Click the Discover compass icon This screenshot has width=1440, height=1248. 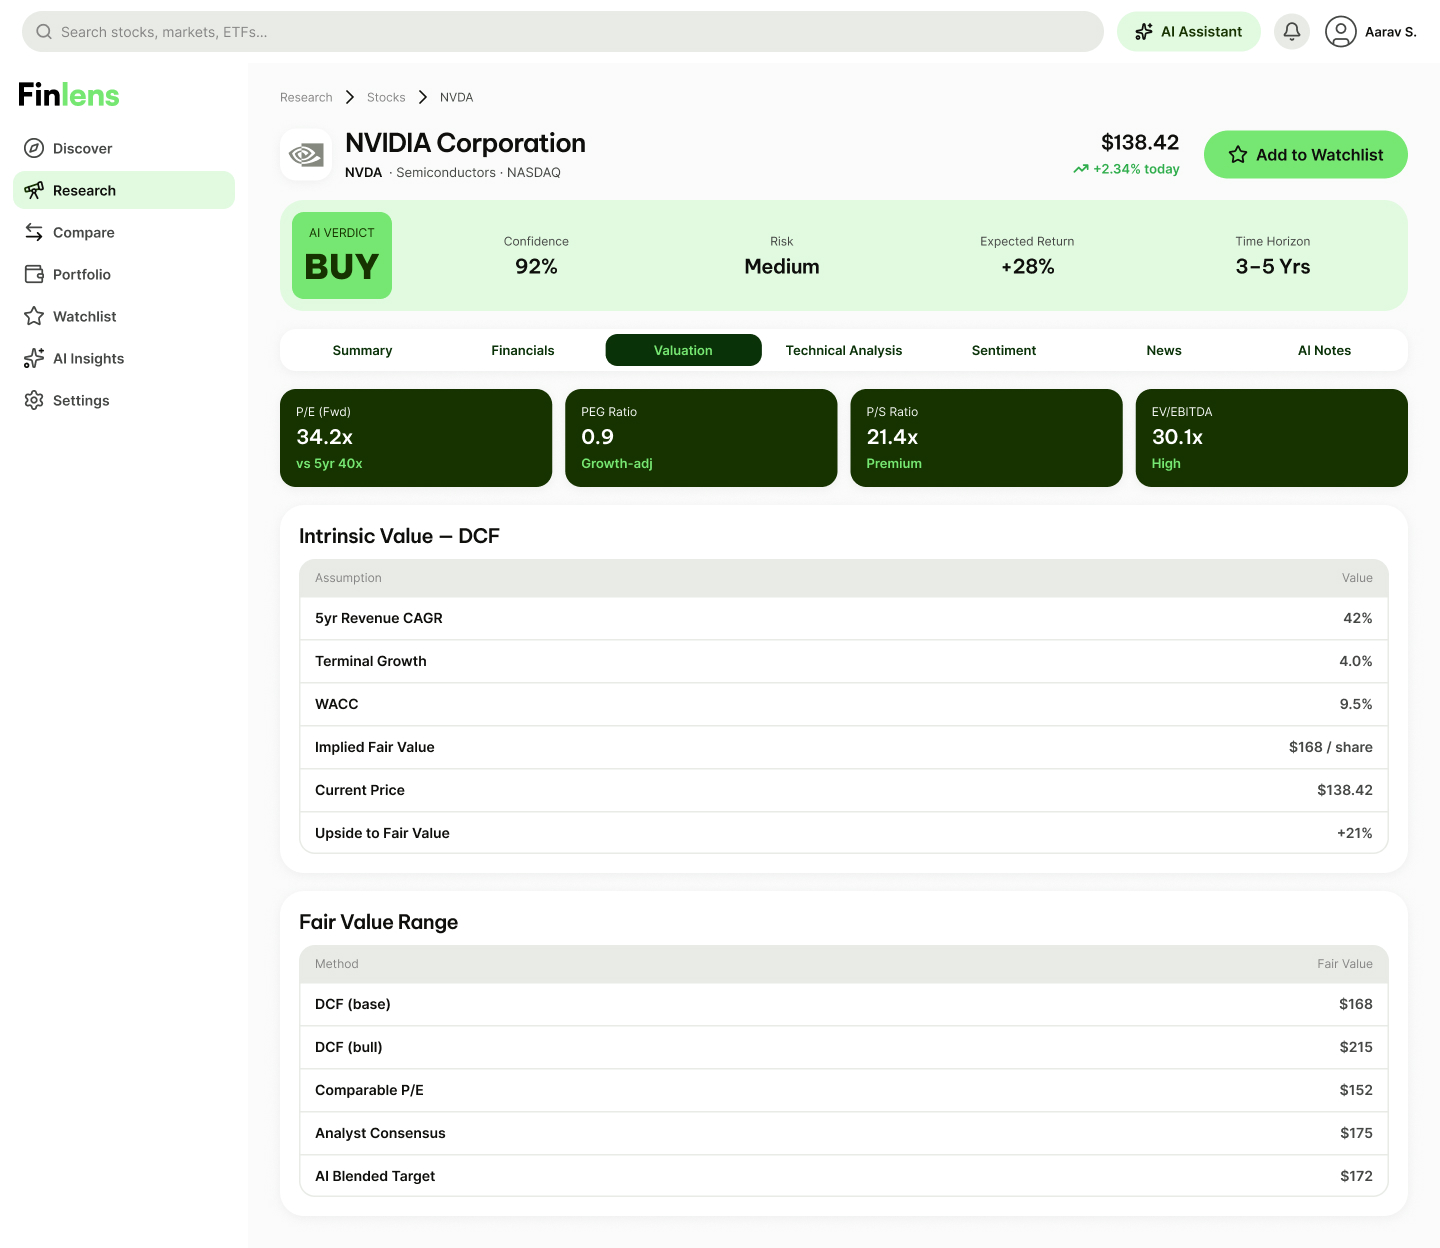[x=34, y=148]
